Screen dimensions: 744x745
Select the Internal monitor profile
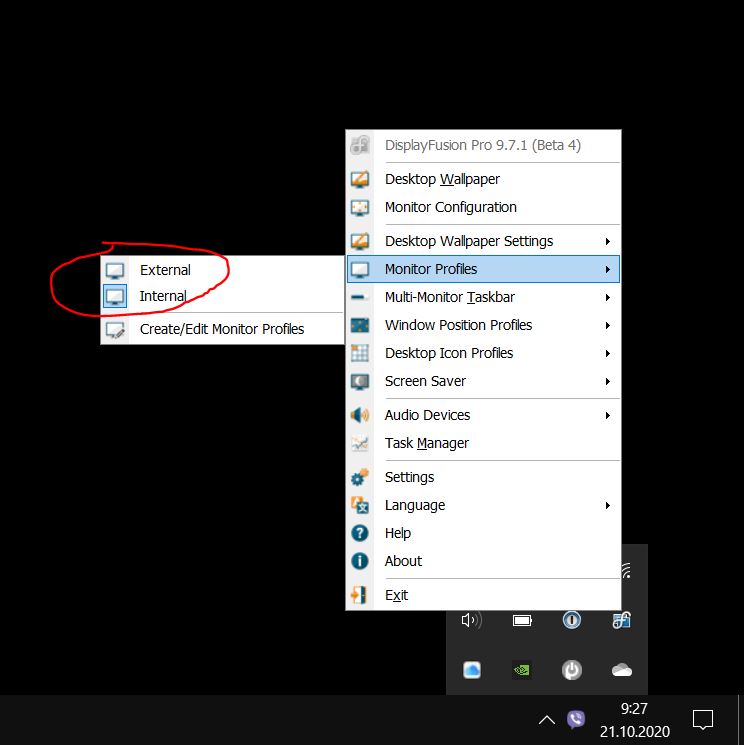(163, 296)
